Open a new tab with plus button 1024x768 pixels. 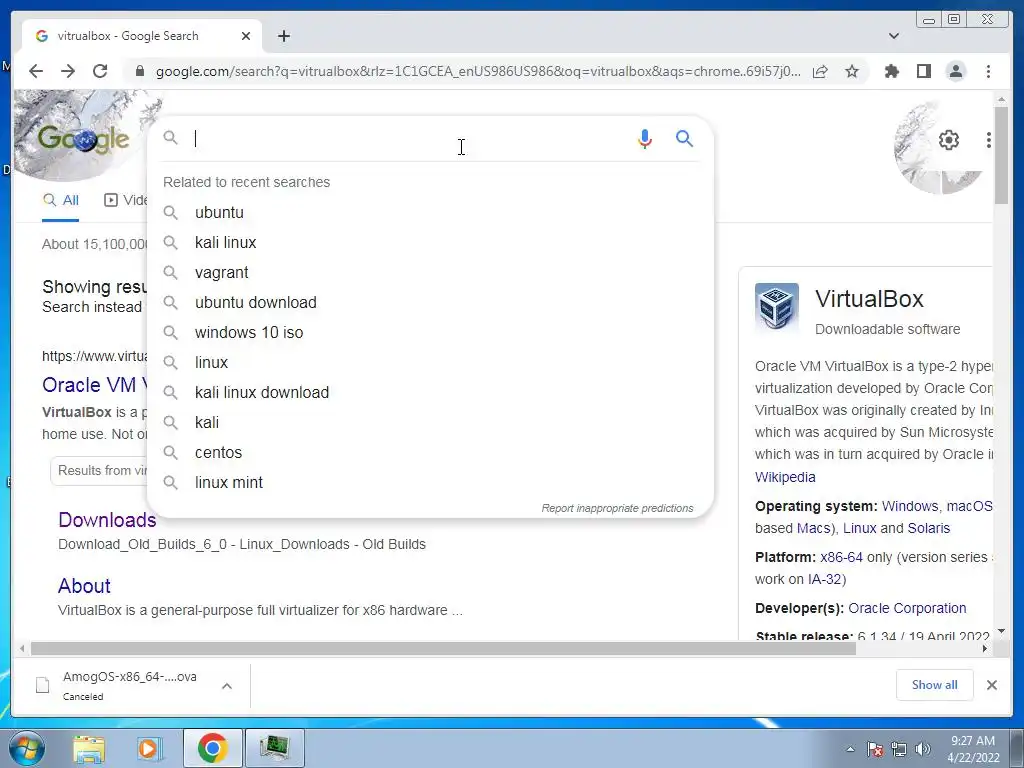[283, 36]
